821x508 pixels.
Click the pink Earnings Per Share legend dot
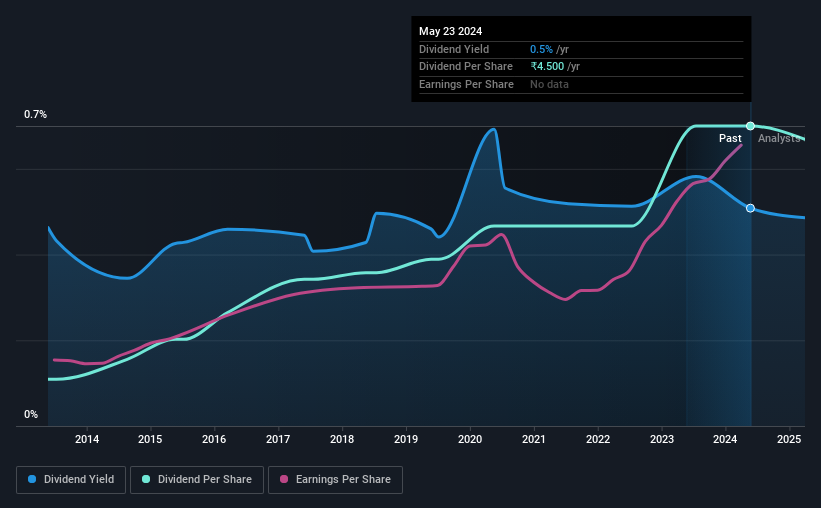coord(284,479)
